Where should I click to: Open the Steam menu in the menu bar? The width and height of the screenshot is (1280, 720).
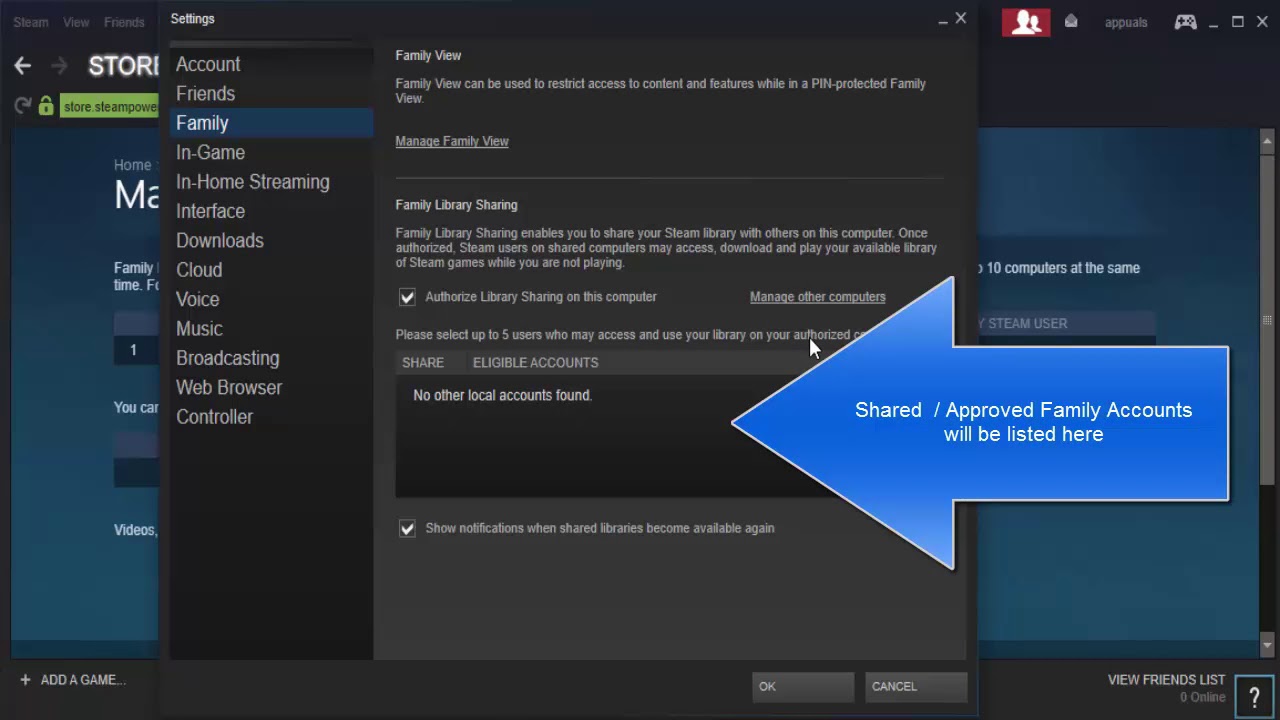point(30,22)
